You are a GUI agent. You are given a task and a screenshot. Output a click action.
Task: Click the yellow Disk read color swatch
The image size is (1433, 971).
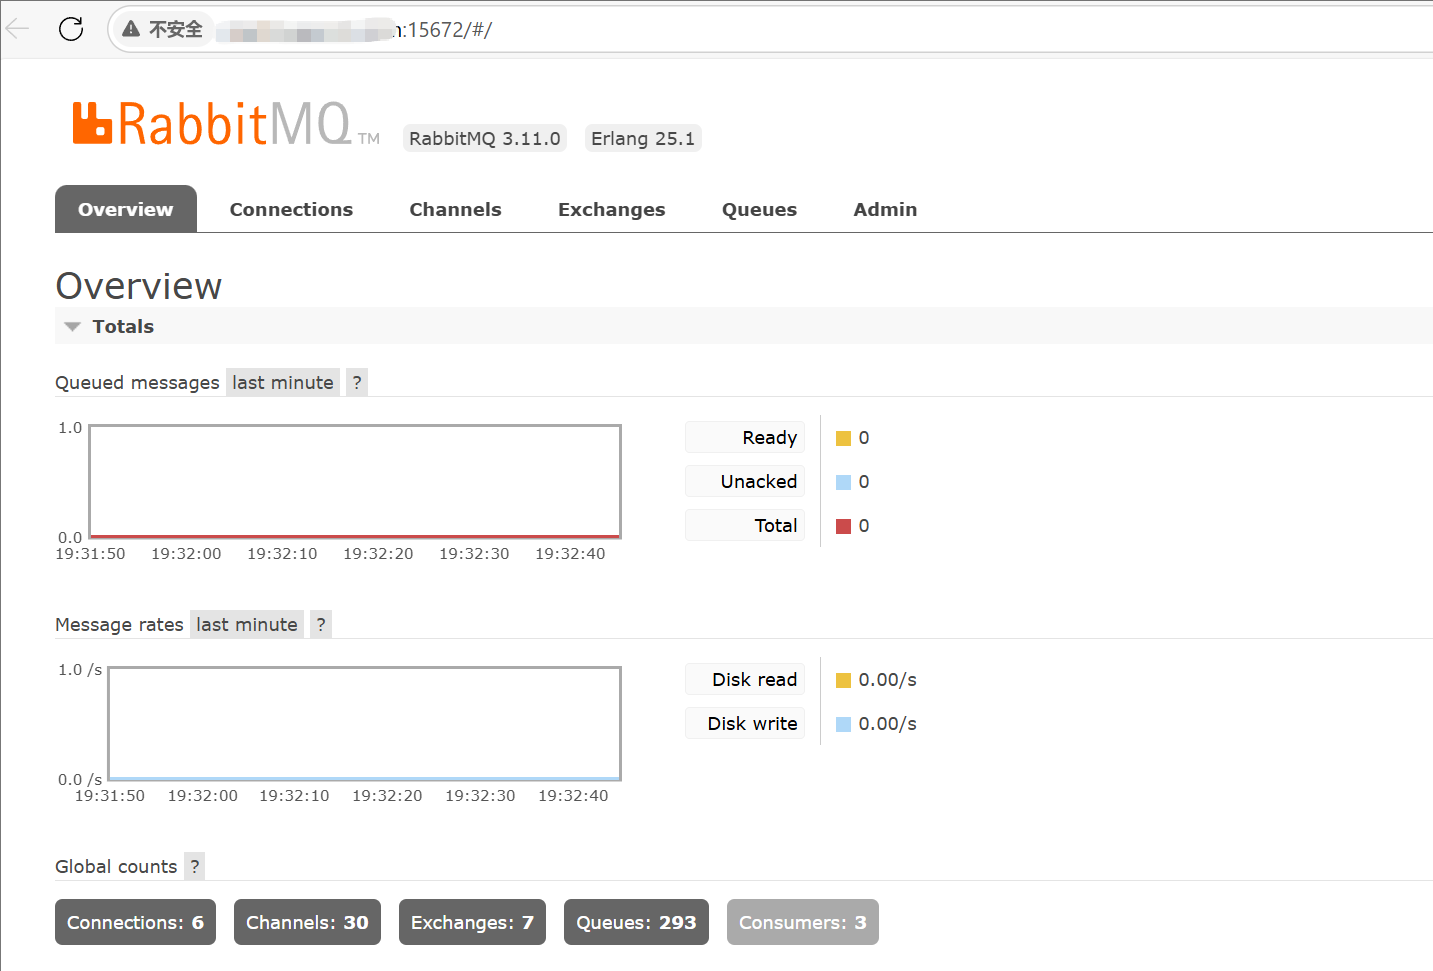click(x=843, y=680)
